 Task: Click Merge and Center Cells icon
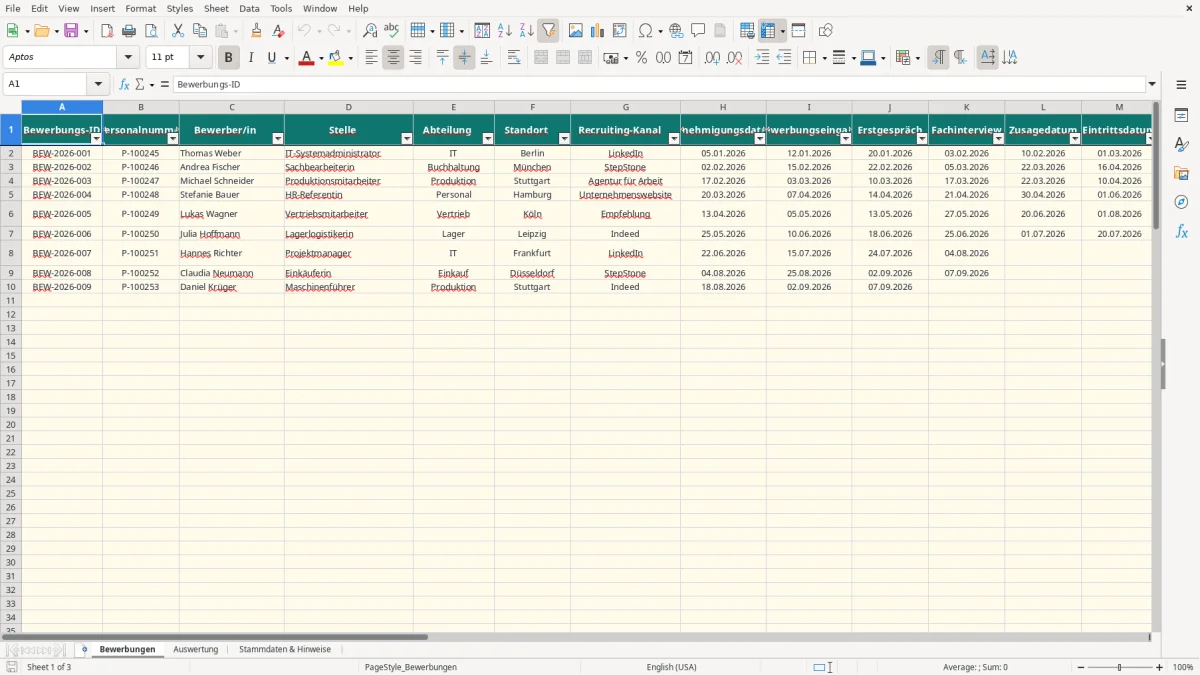pos(541,58)
